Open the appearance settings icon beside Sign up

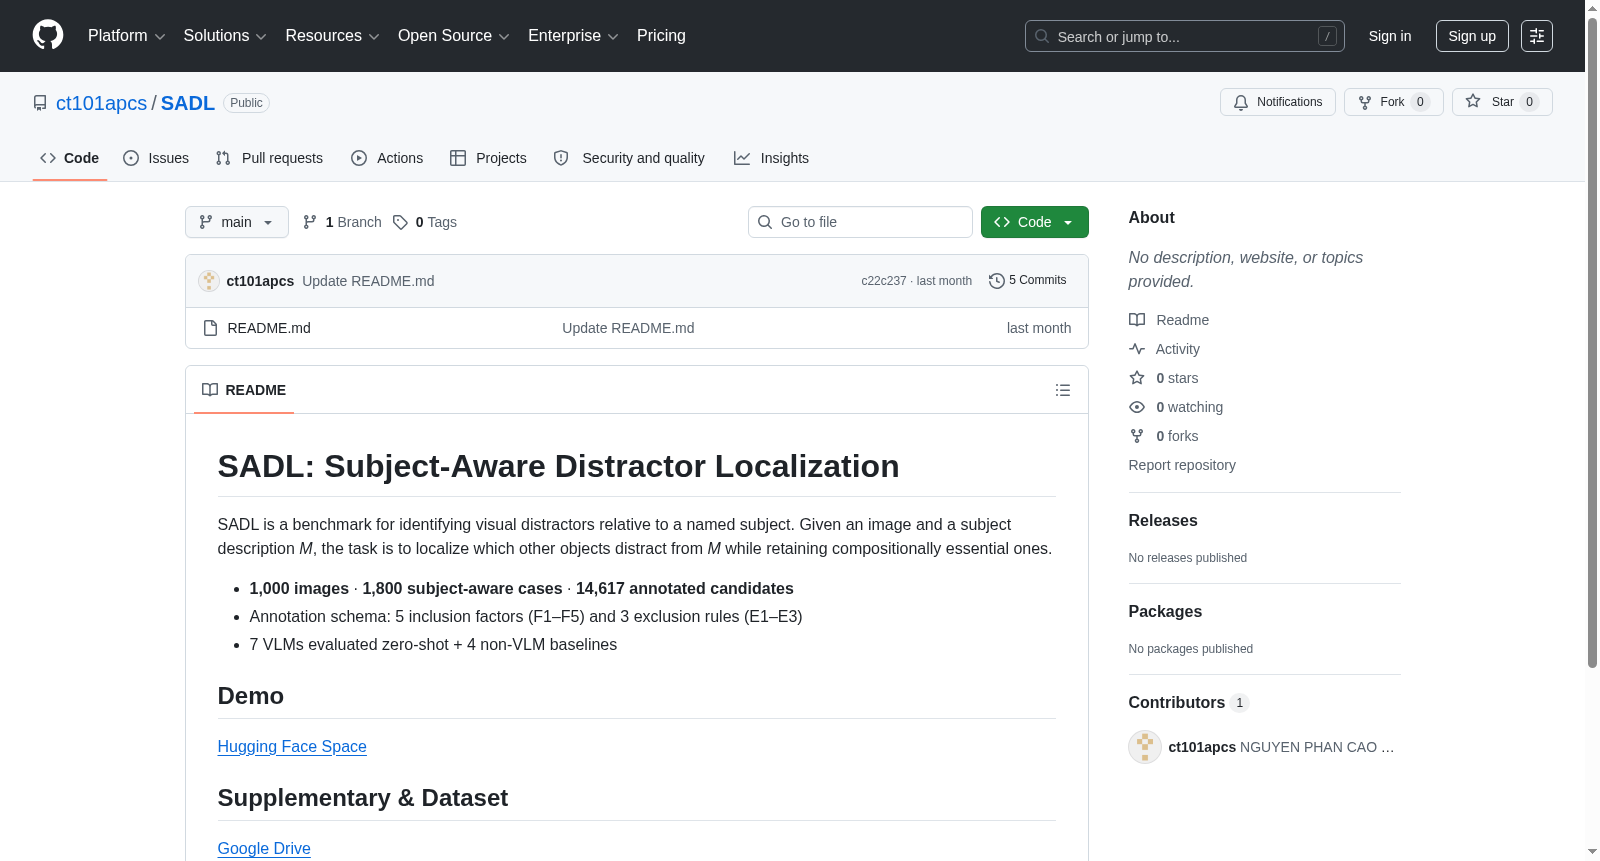[x=1536, y=36]
